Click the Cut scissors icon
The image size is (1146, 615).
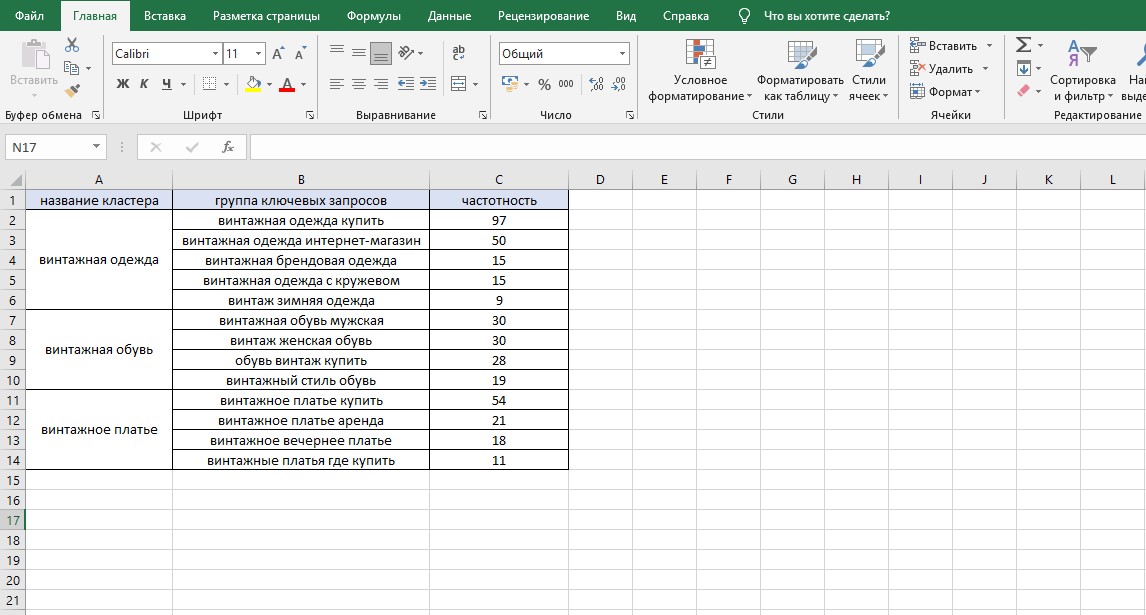pos(72,45)
